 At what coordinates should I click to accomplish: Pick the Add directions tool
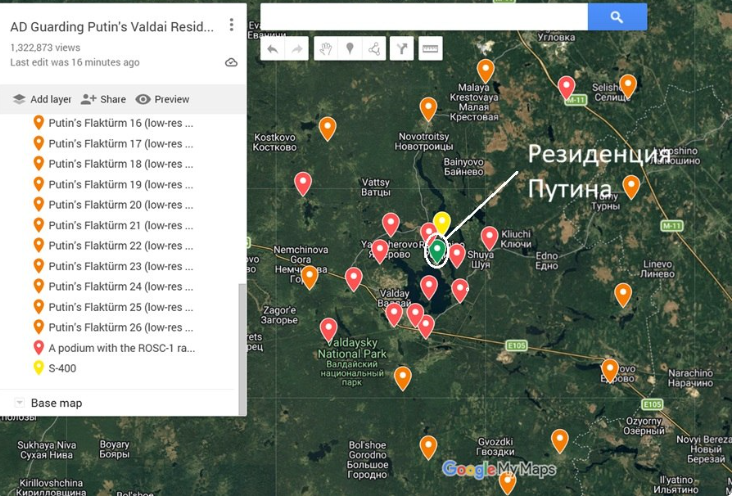click(402, 49)
